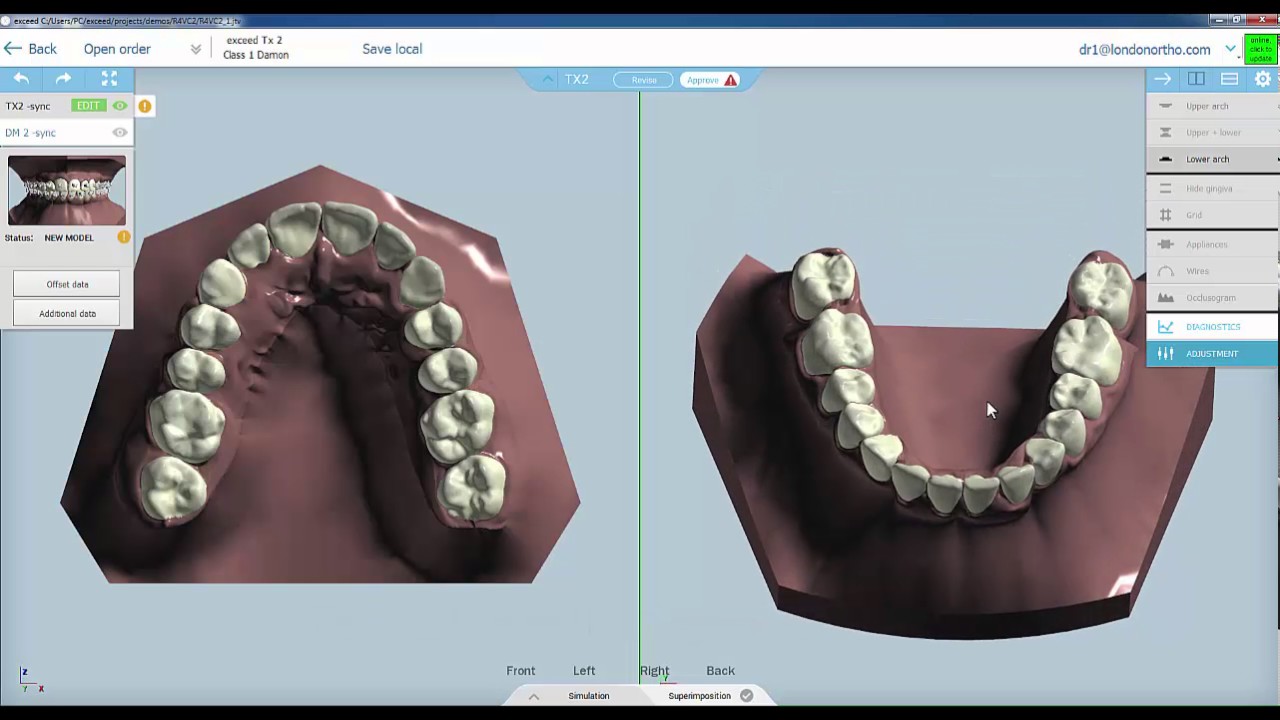Toggle visibility eye for TX2 -sync
This screenshot has height=720, width=1280.
pos(120,106)
